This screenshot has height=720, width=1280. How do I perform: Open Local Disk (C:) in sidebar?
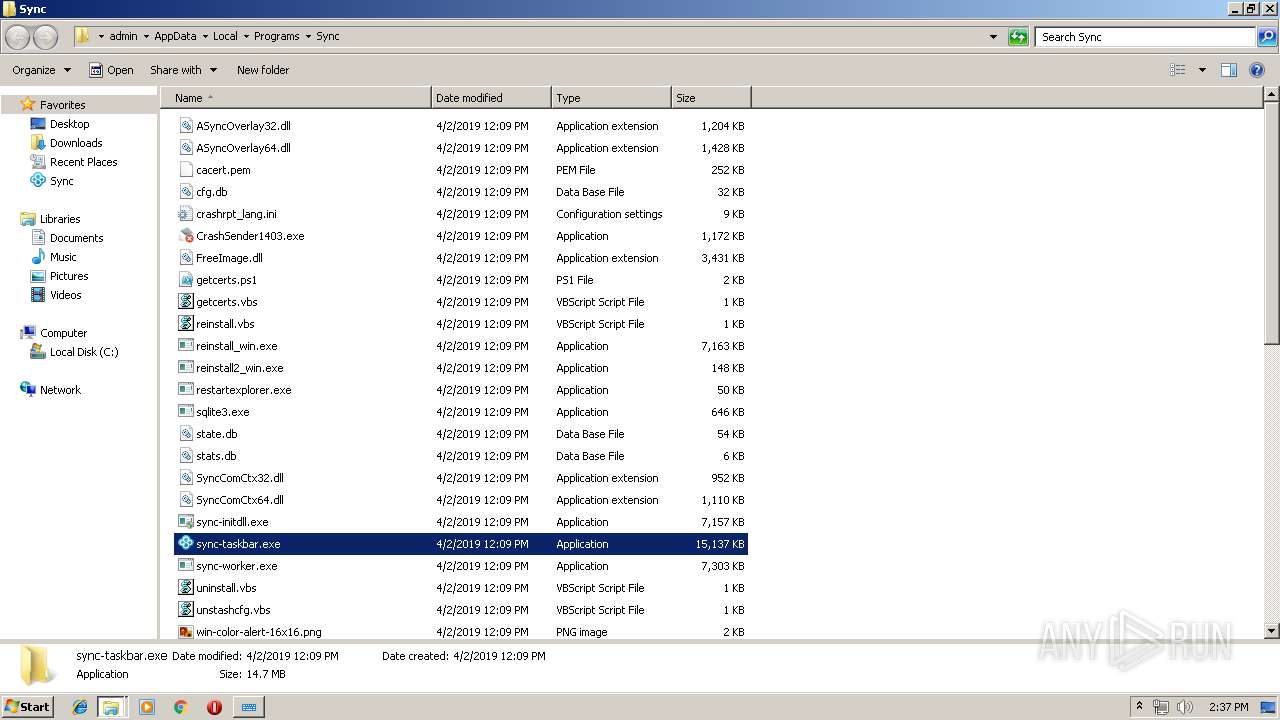pyautogui.click(x=84, y=352)
